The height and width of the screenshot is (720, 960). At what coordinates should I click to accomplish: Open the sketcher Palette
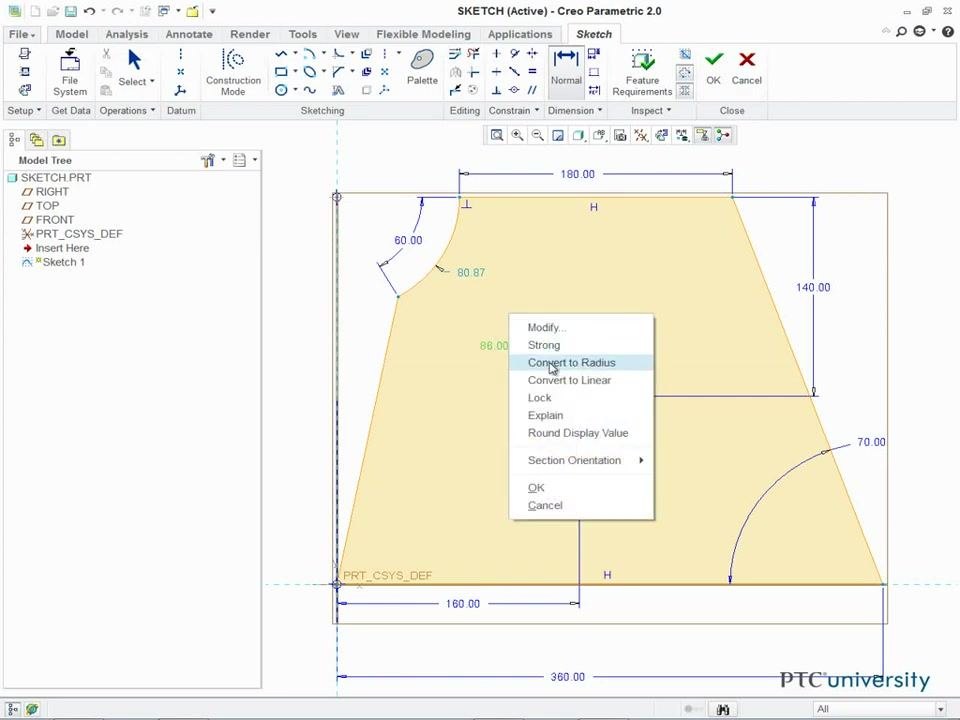pyautogui.click(x=422, y=67)
